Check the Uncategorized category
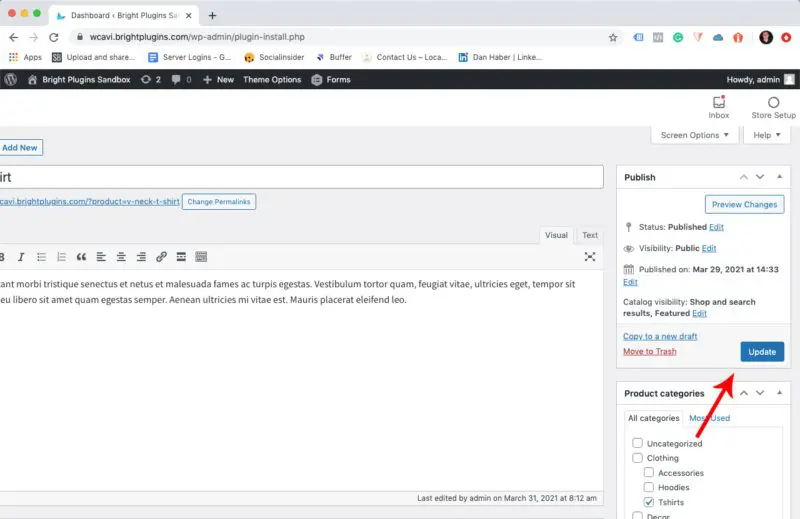The height and width of the screenshot is (519, 800). 637,443
